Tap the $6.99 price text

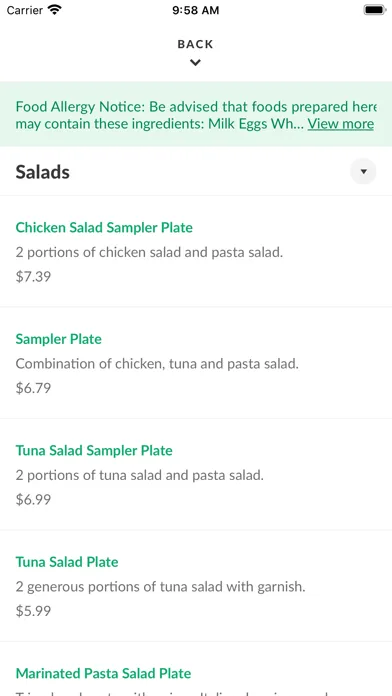pos(33,499)
